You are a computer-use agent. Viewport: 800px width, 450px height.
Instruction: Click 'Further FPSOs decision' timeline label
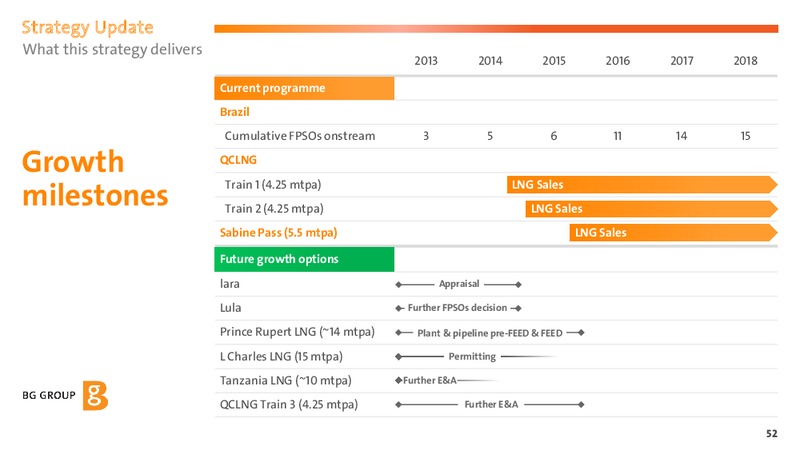click(457, 308)
